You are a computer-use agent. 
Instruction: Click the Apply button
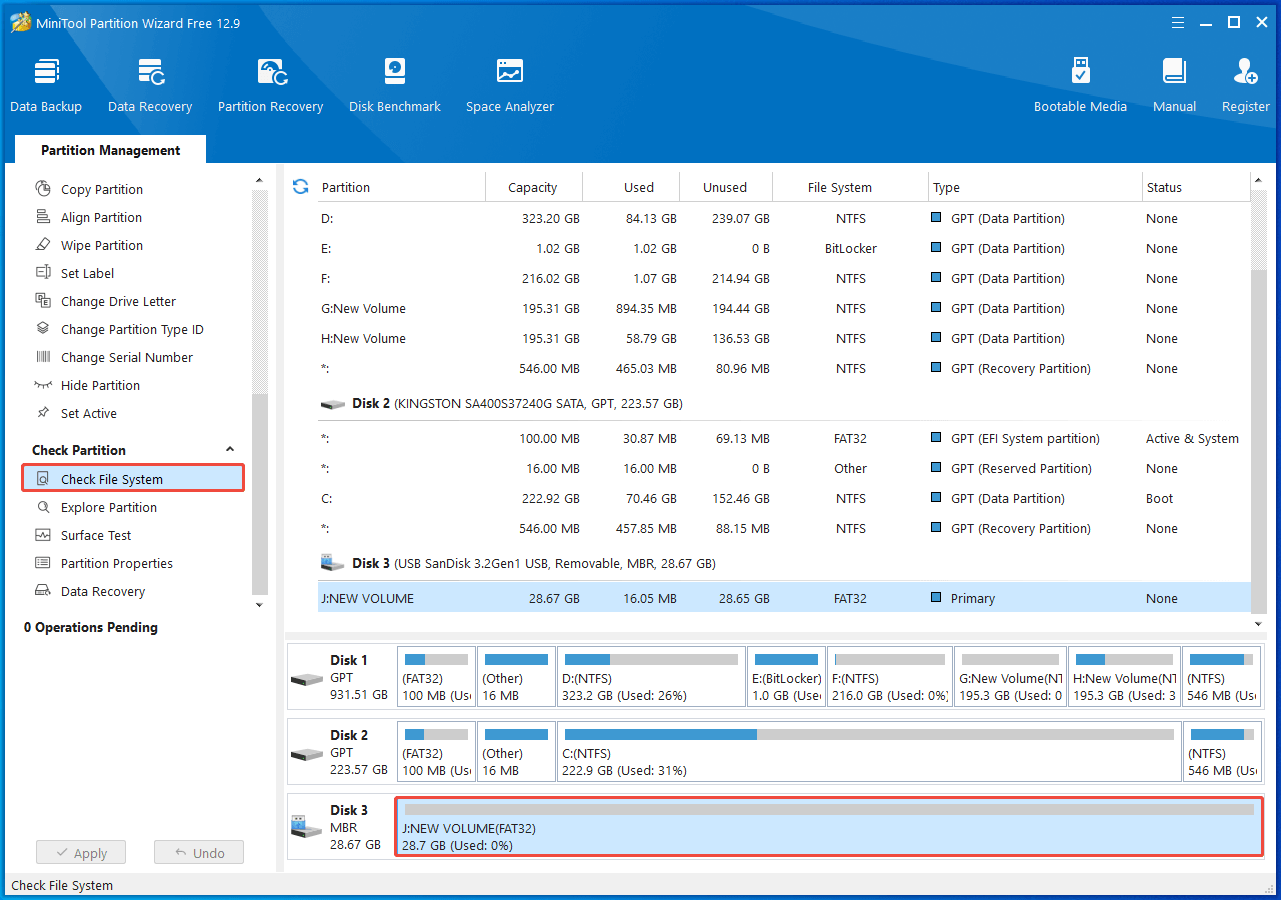coord(80,852)
